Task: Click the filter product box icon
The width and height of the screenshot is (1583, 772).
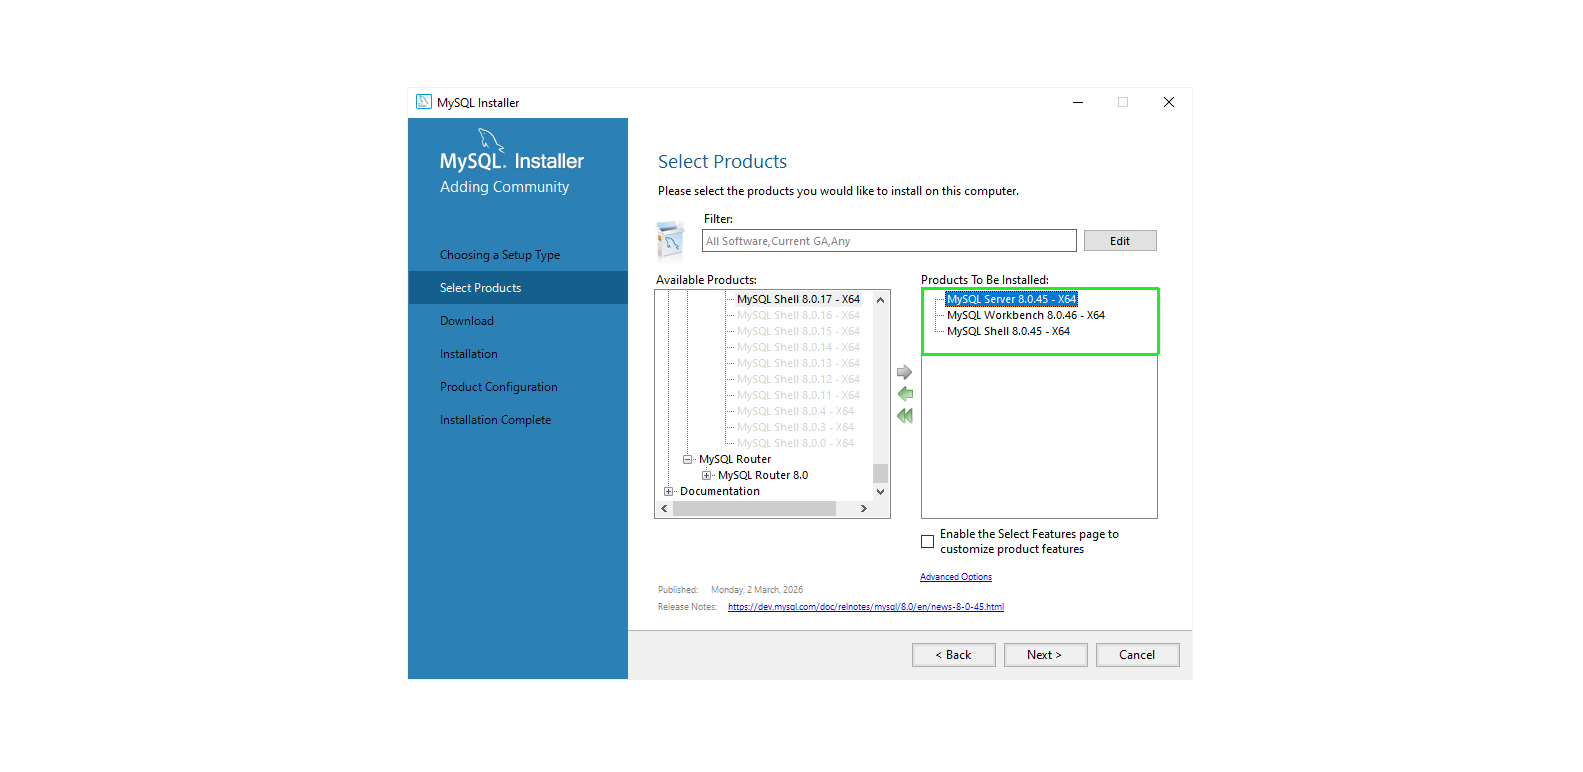Action: coord(670,241)
